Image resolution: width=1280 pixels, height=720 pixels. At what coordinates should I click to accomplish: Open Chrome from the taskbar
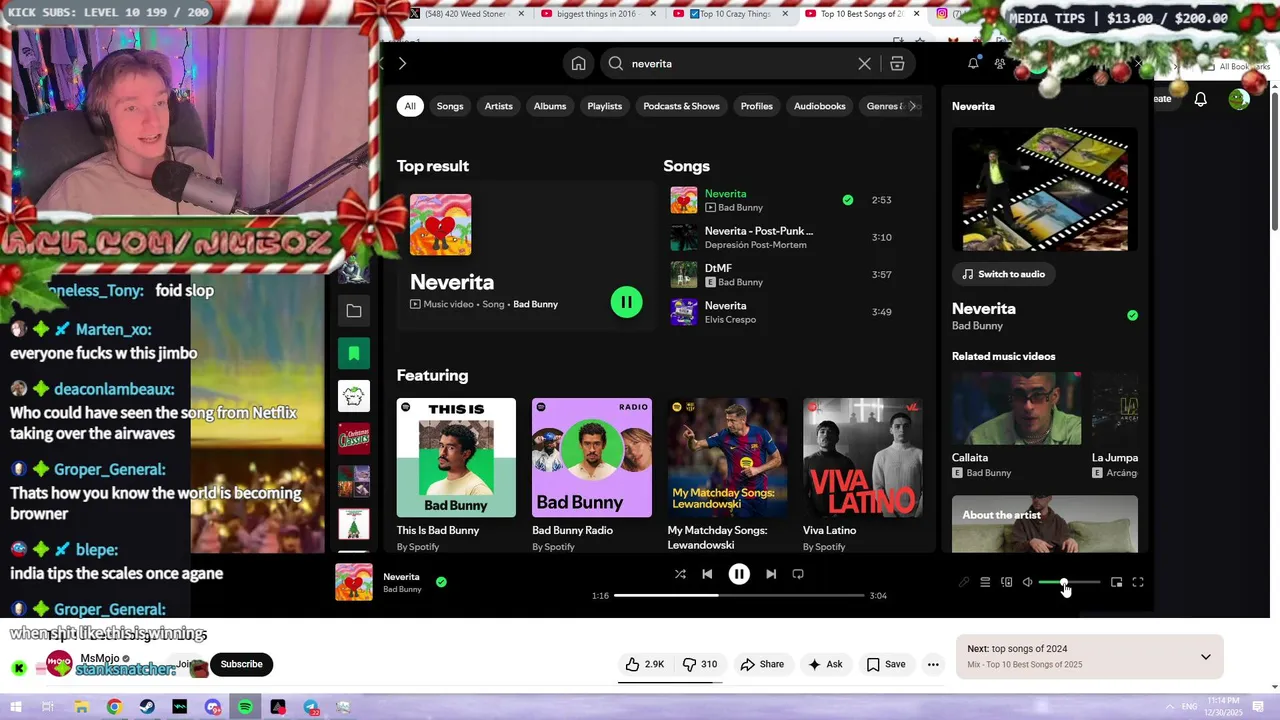[114, 707]
